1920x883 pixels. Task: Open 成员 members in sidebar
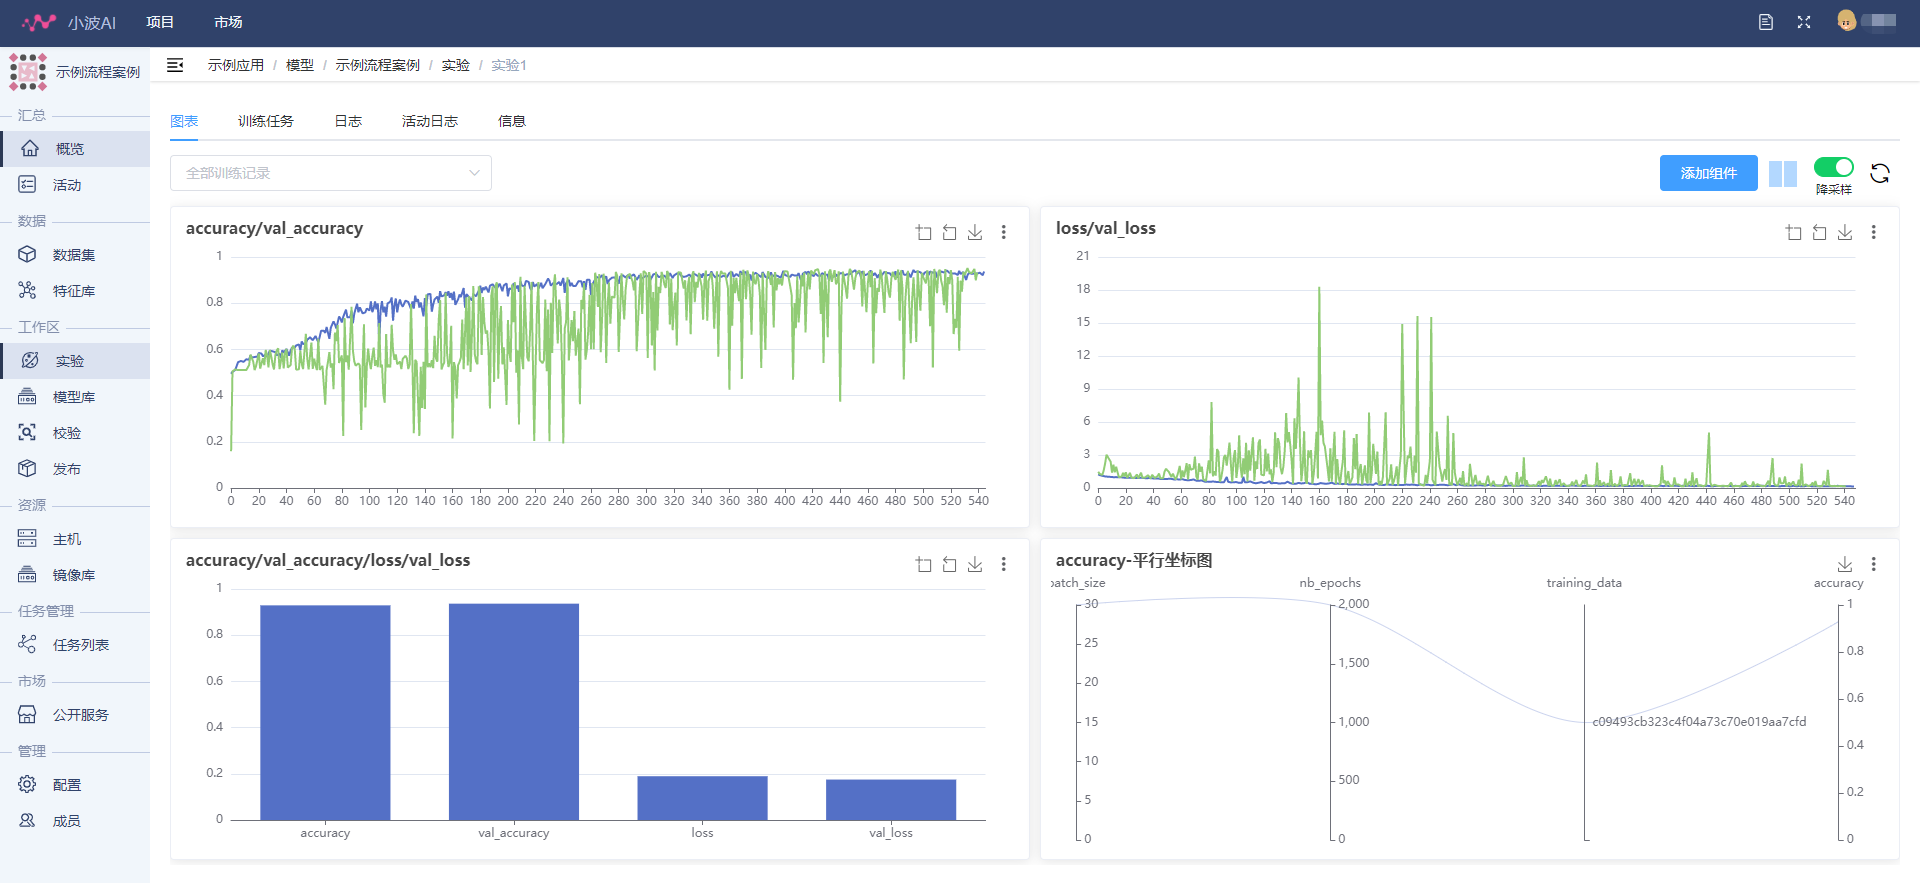click(75, 821)
